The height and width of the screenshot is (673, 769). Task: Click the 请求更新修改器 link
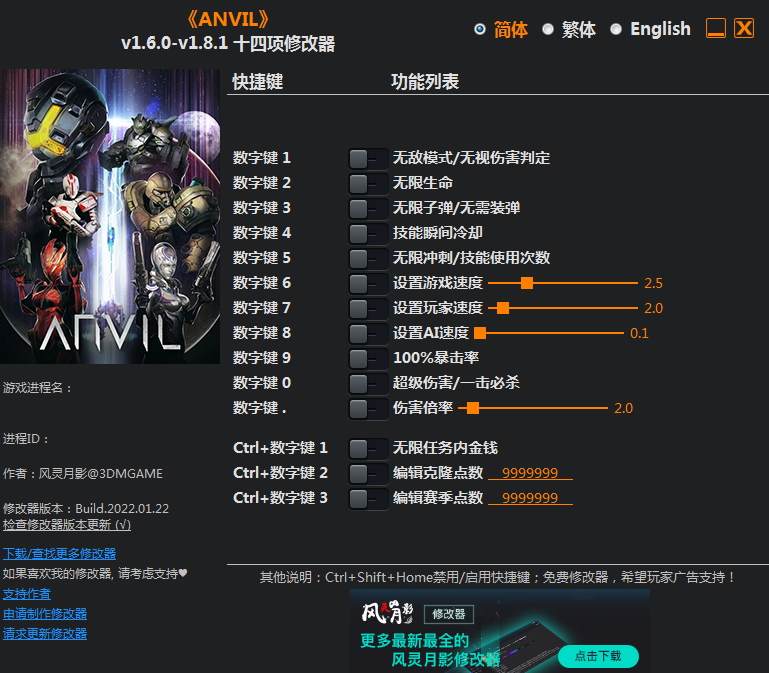point(45,634)
